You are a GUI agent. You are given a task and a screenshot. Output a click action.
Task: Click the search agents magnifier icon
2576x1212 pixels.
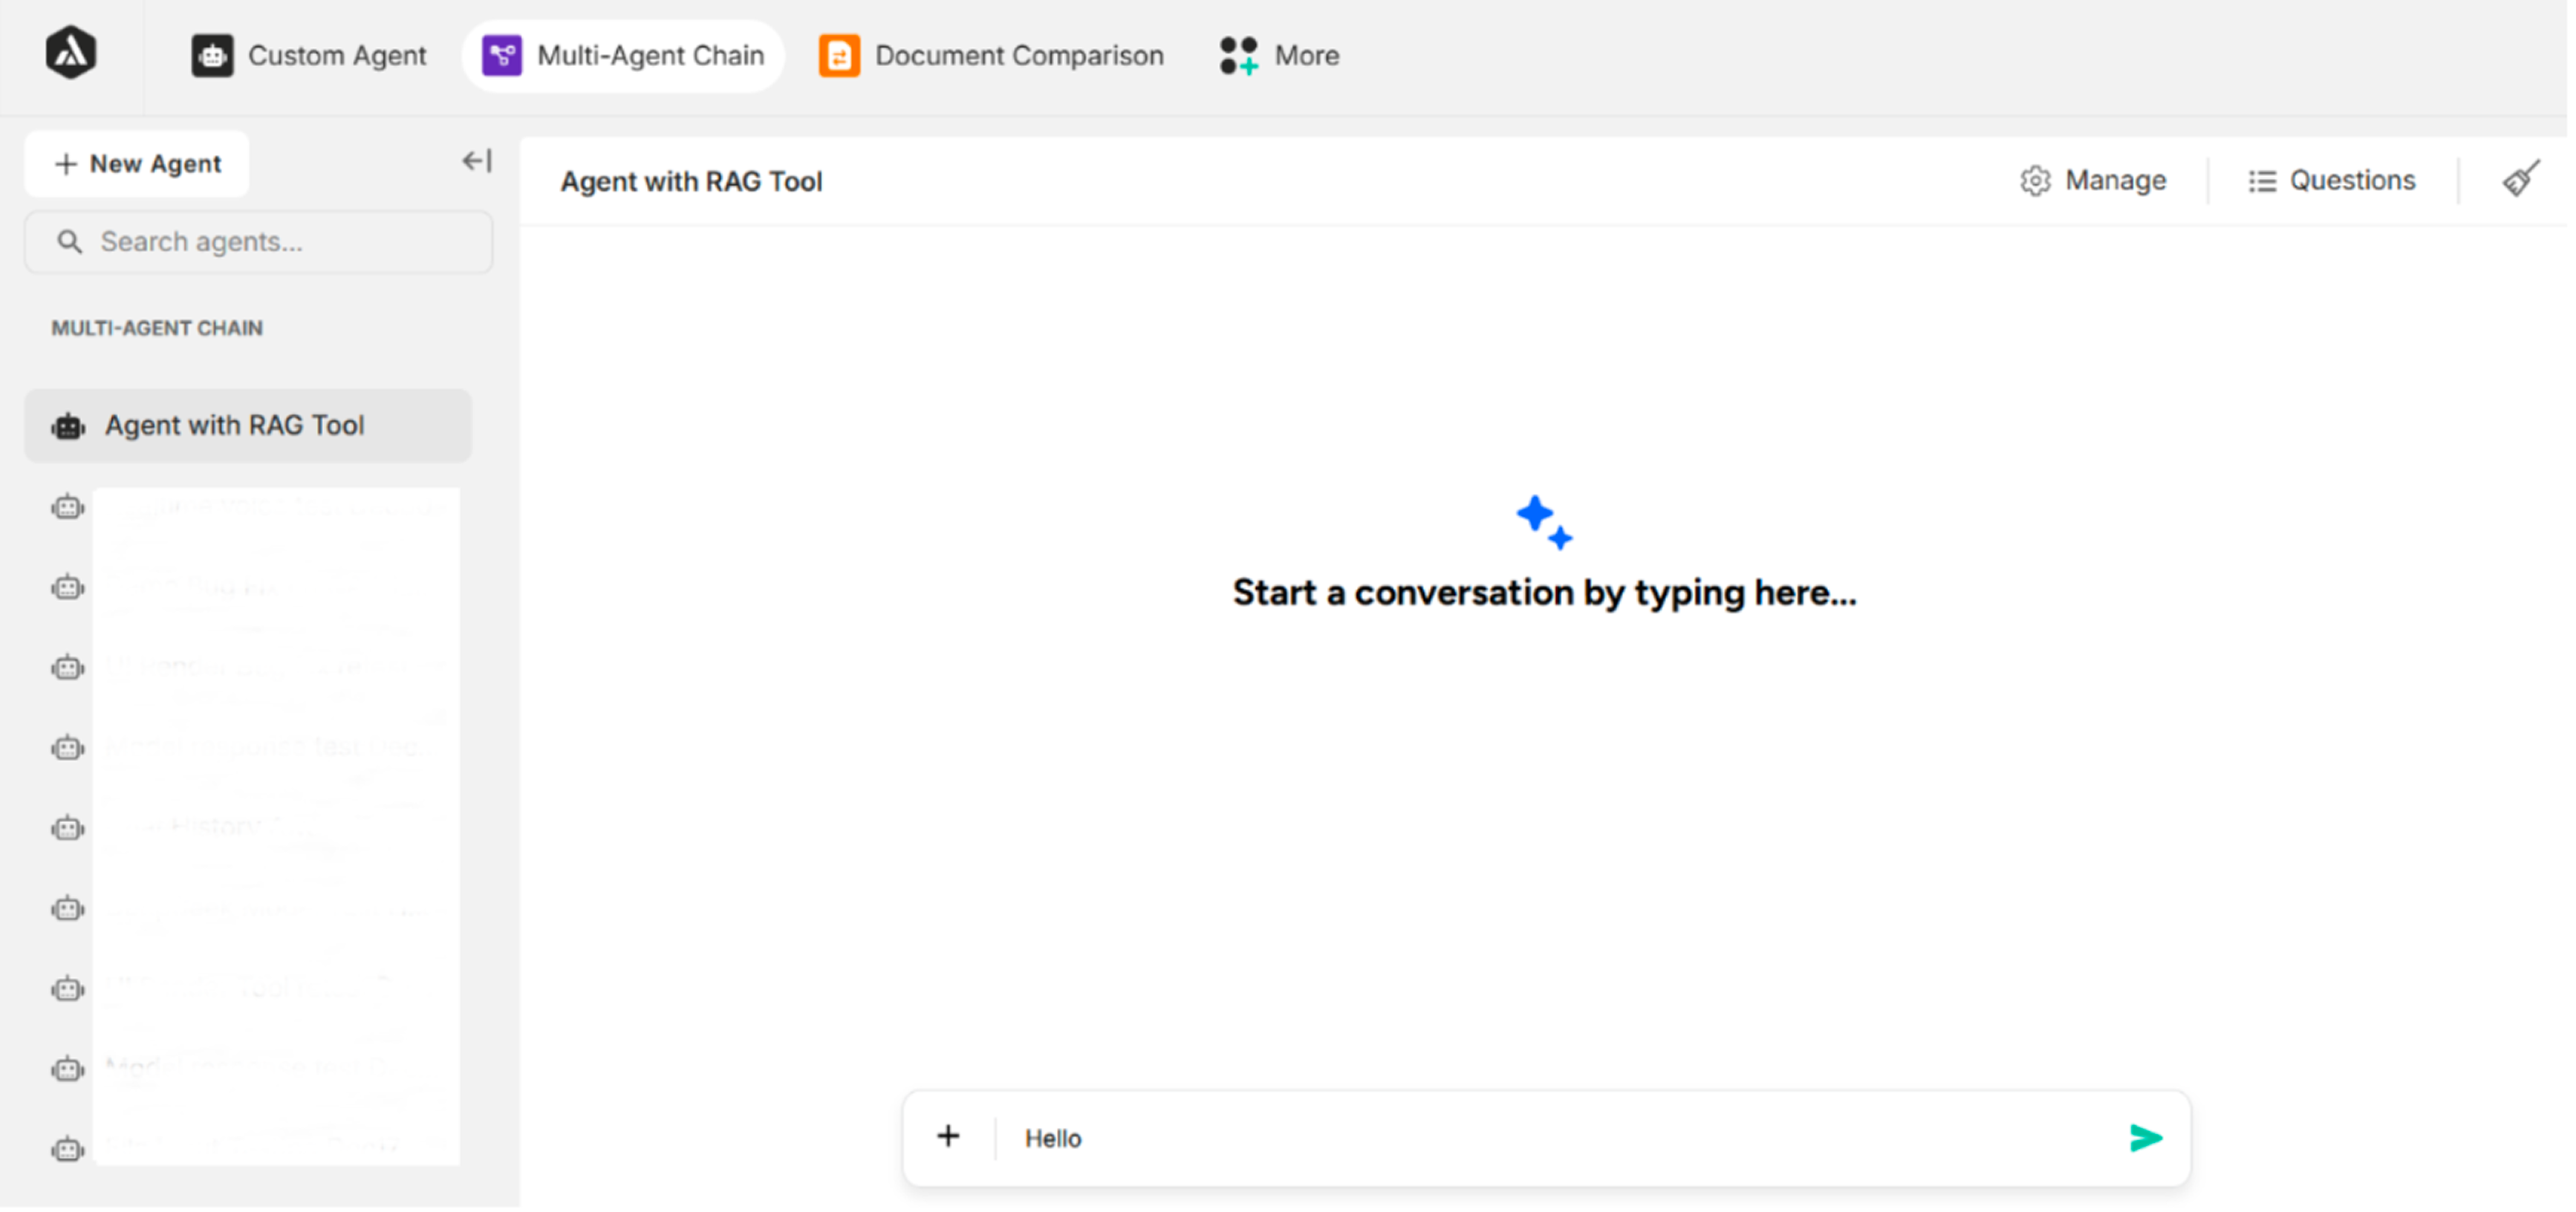point(69,242)
